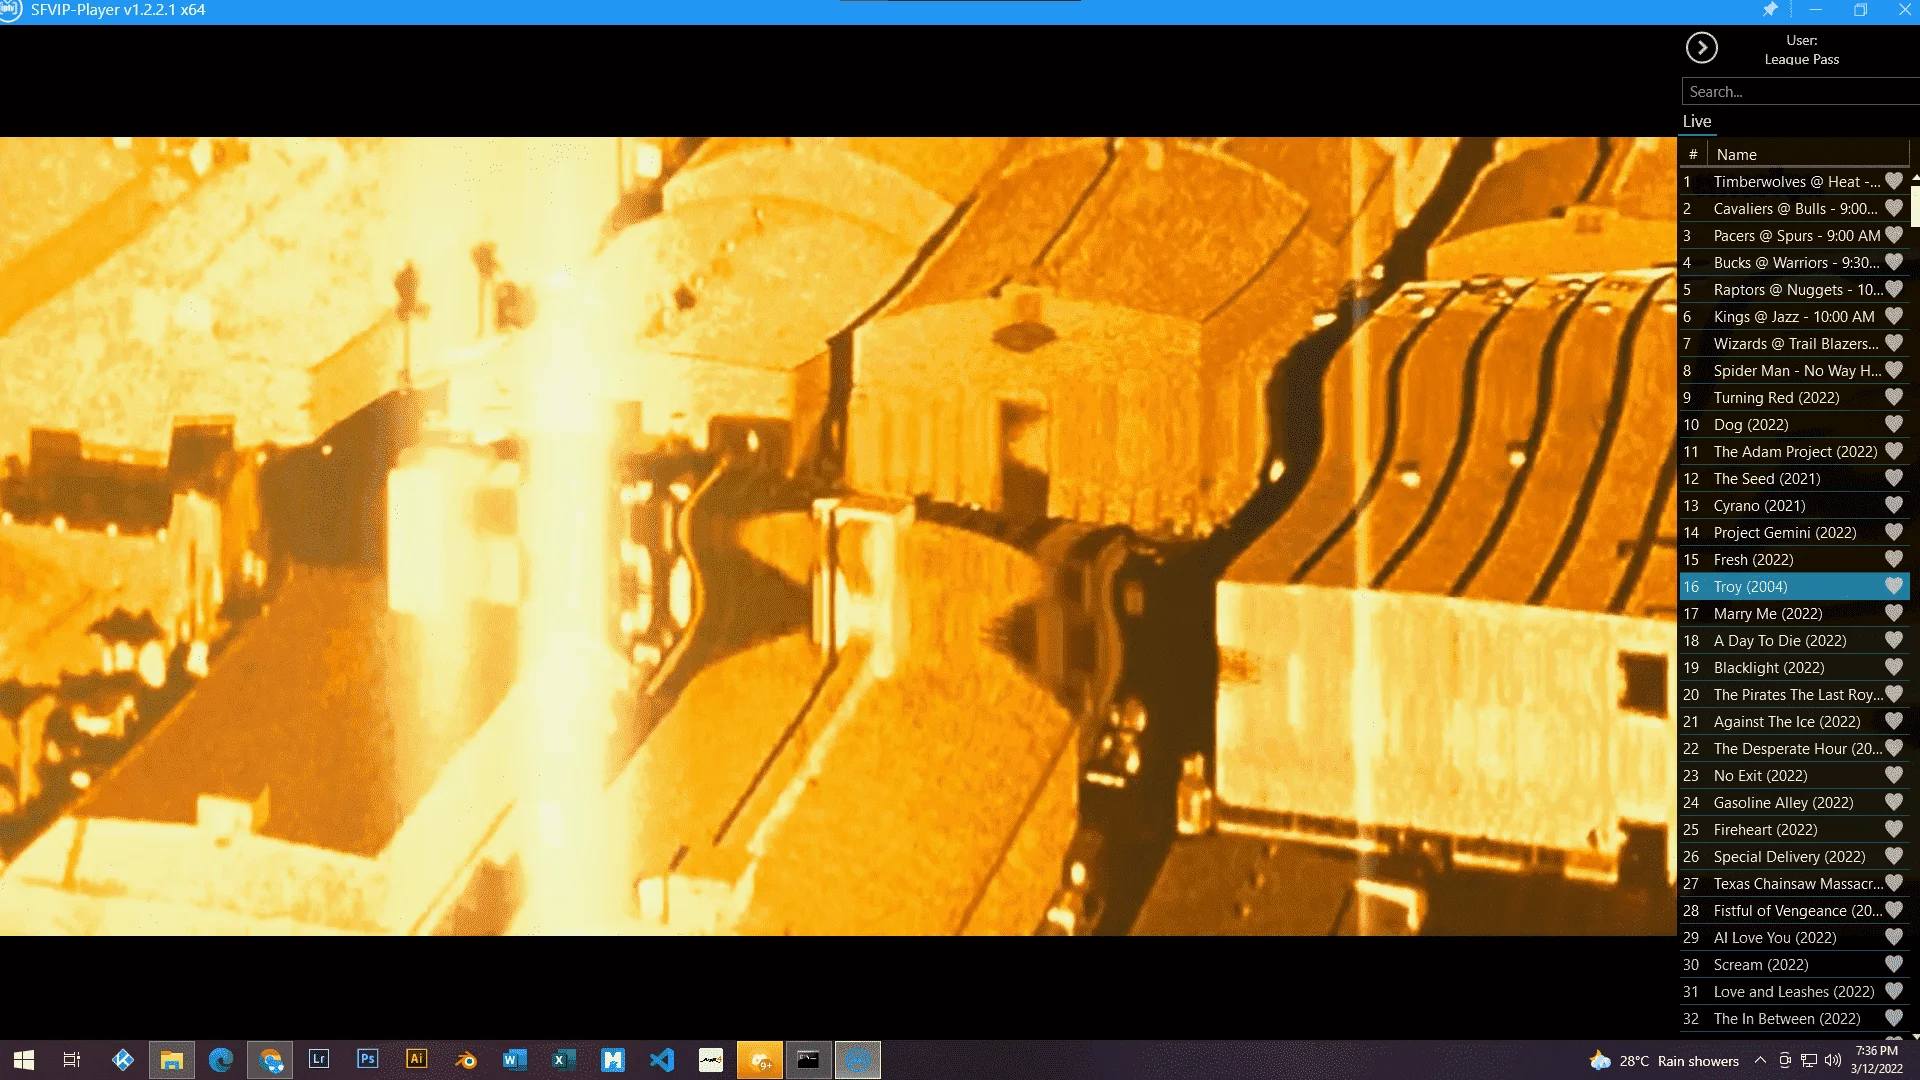Open the clock showing 7:36 PM
Screen dimensions: 1920x1080
tap(1877, 1060)
